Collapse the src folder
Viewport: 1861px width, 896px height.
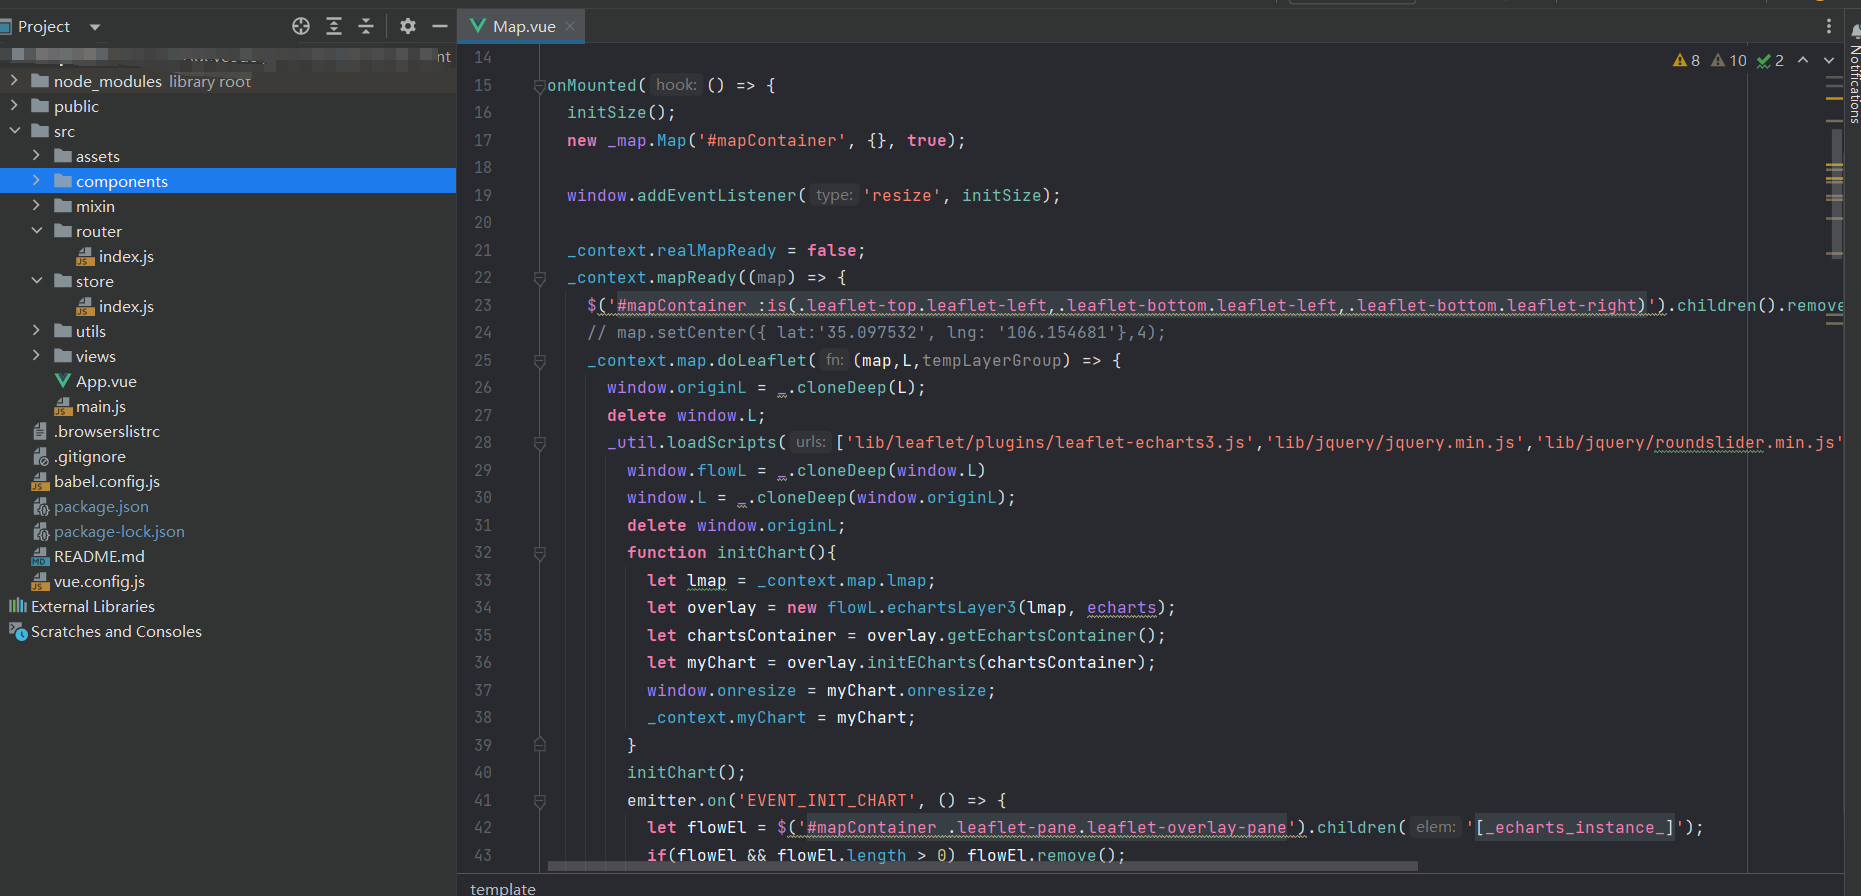pyautogui.click(x=14, y=131)
